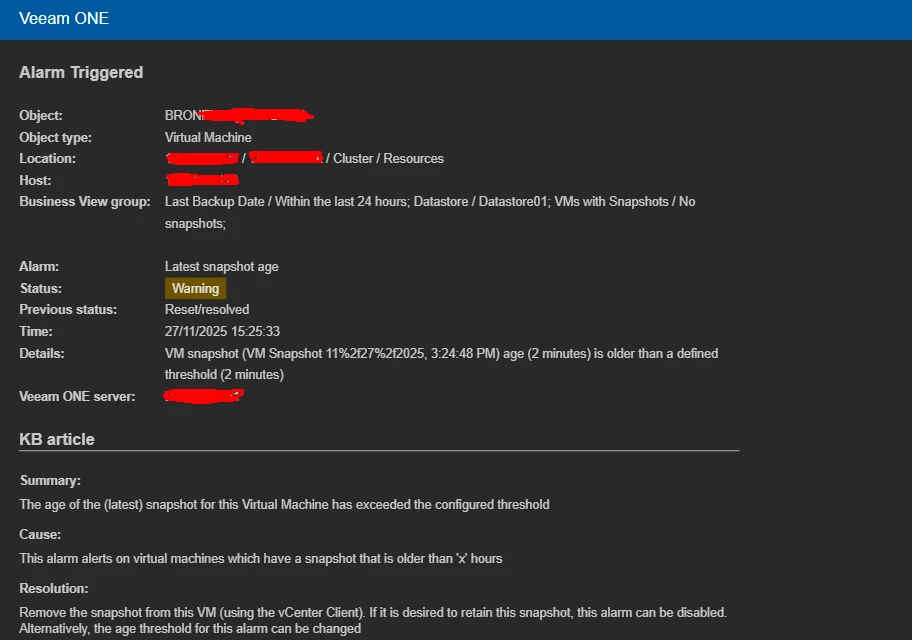
Task: Click the 'Last Backup Date / Within the last 24 hours' text
Action: (x=286, y=201)
